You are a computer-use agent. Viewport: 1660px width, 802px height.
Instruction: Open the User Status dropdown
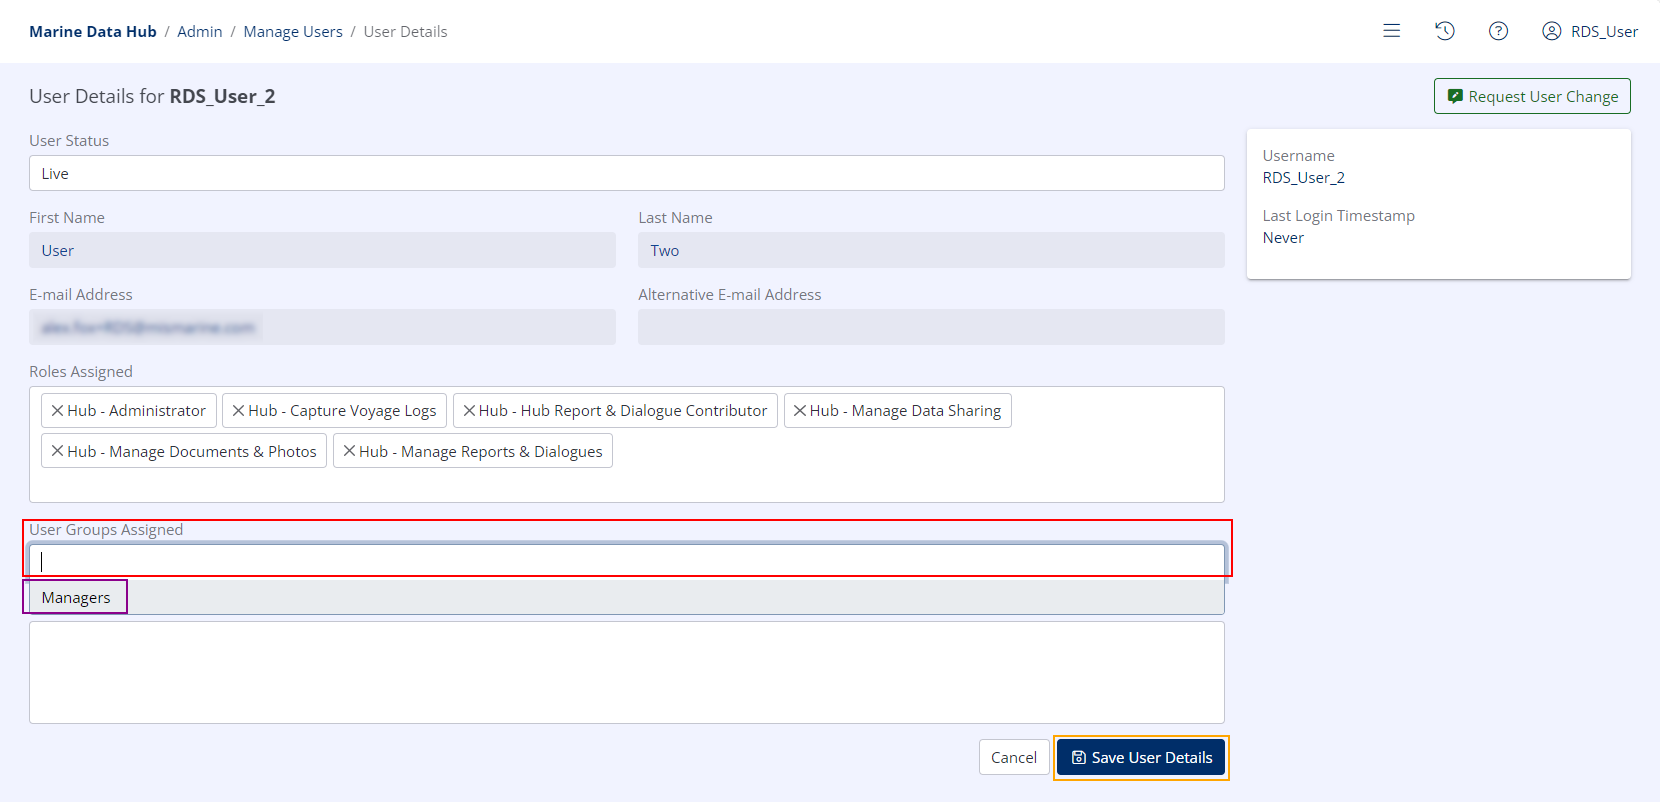[x=626, y=173]
